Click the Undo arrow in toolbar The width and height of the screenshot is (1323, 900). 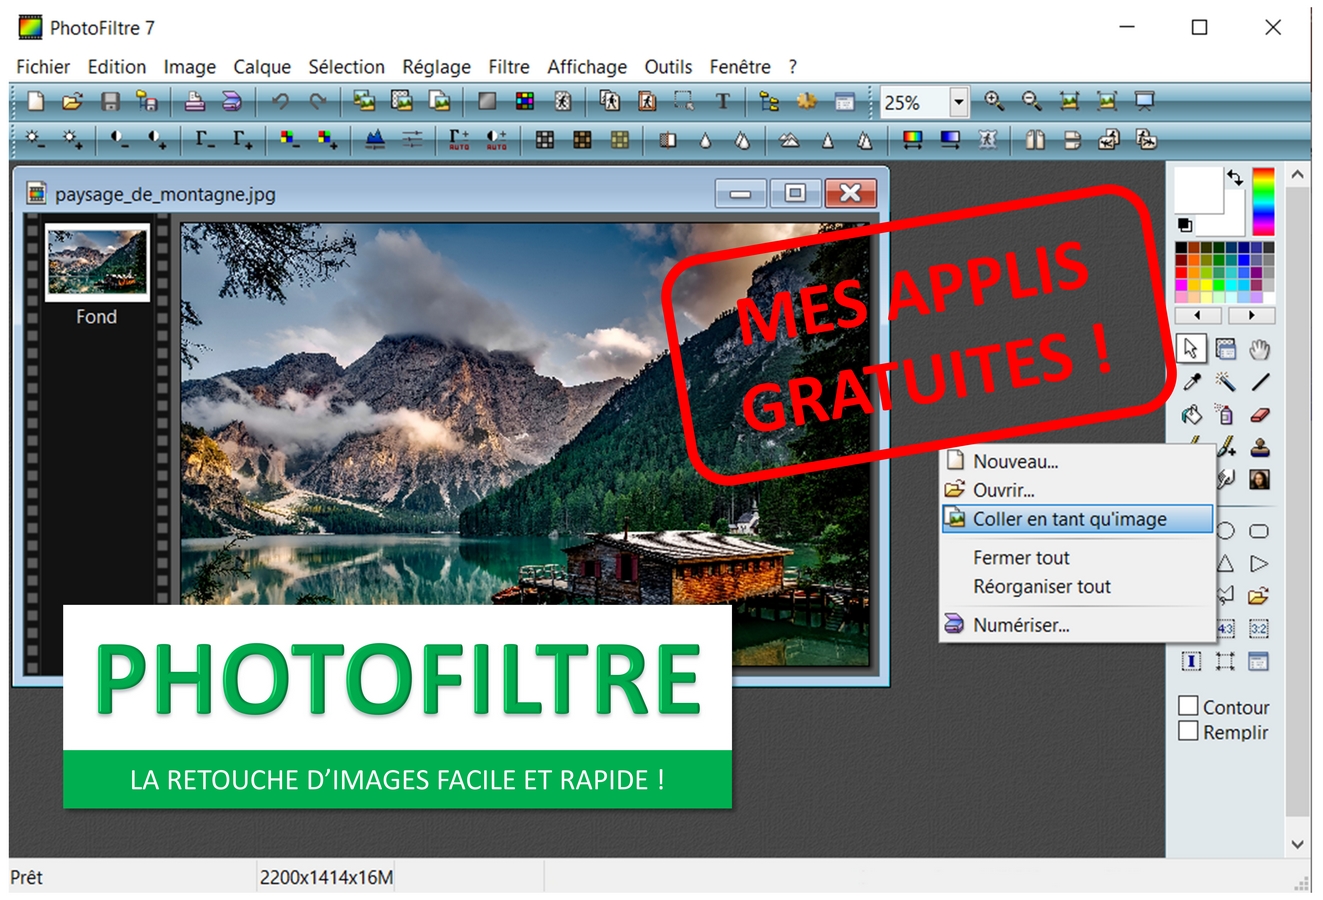280,102
